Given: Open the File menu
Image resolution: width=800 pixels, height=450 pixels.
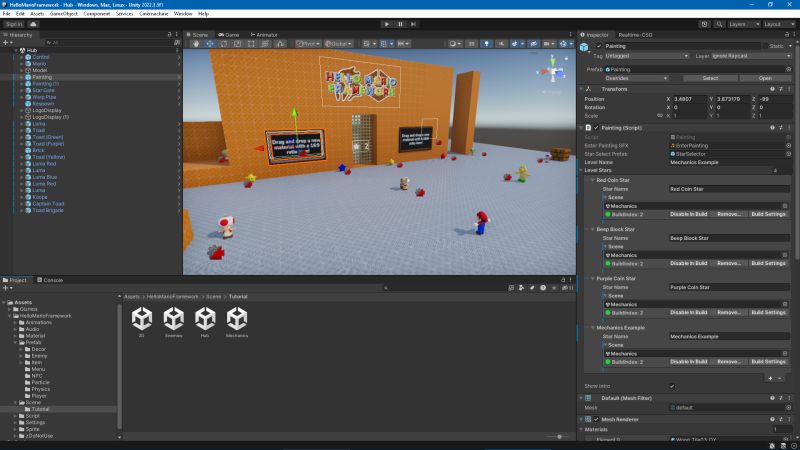Looking at the screenshot, I should (7, 14).
